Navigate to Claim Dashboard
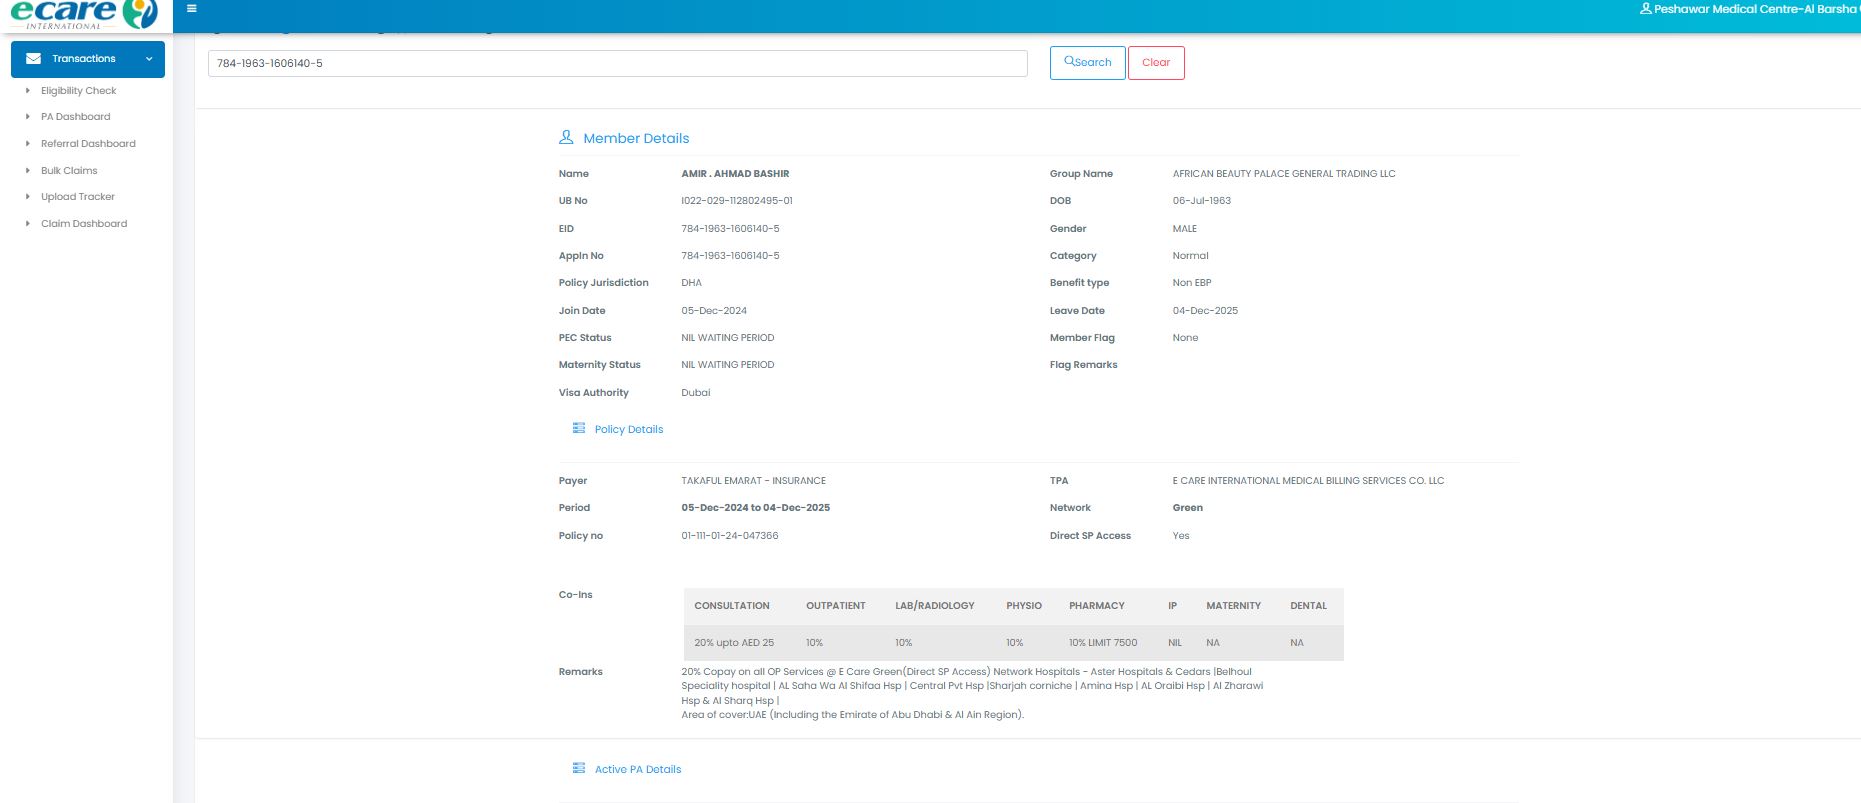Viewport: 1861px width, 803px height. (x=84, y=224)
